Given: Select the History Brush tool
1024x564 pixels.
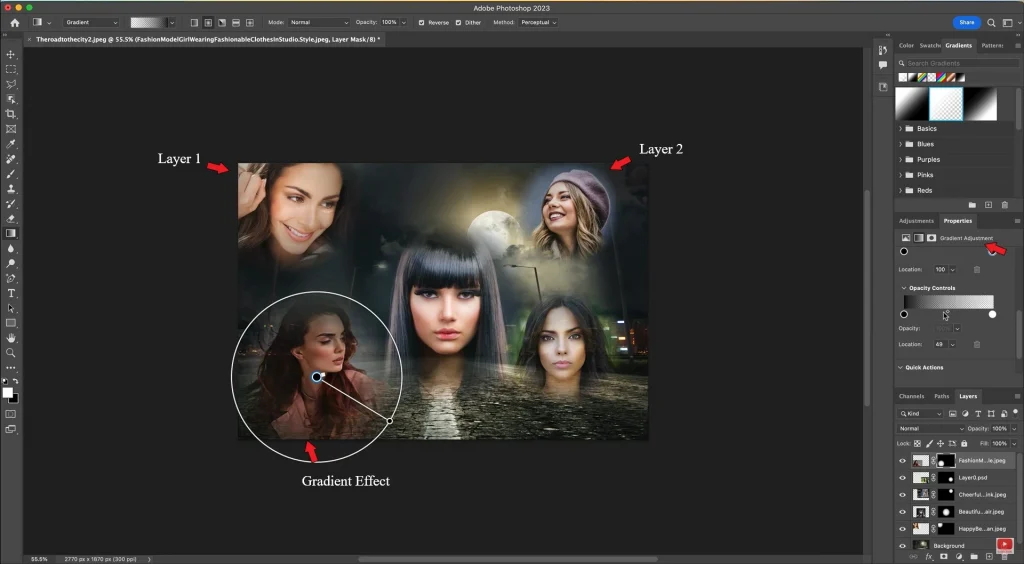Looking at the screenshot, I should click(10, 204).
